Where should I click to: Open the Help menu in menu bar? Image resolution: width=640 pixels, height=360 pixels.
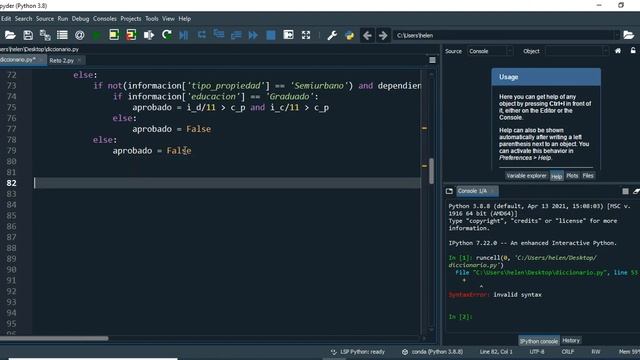184,19
